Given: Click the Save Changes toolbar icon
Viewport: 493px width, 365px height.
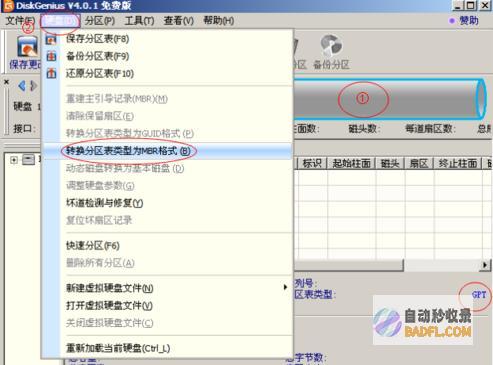Looking at the screenshot, I should point(27,48).
